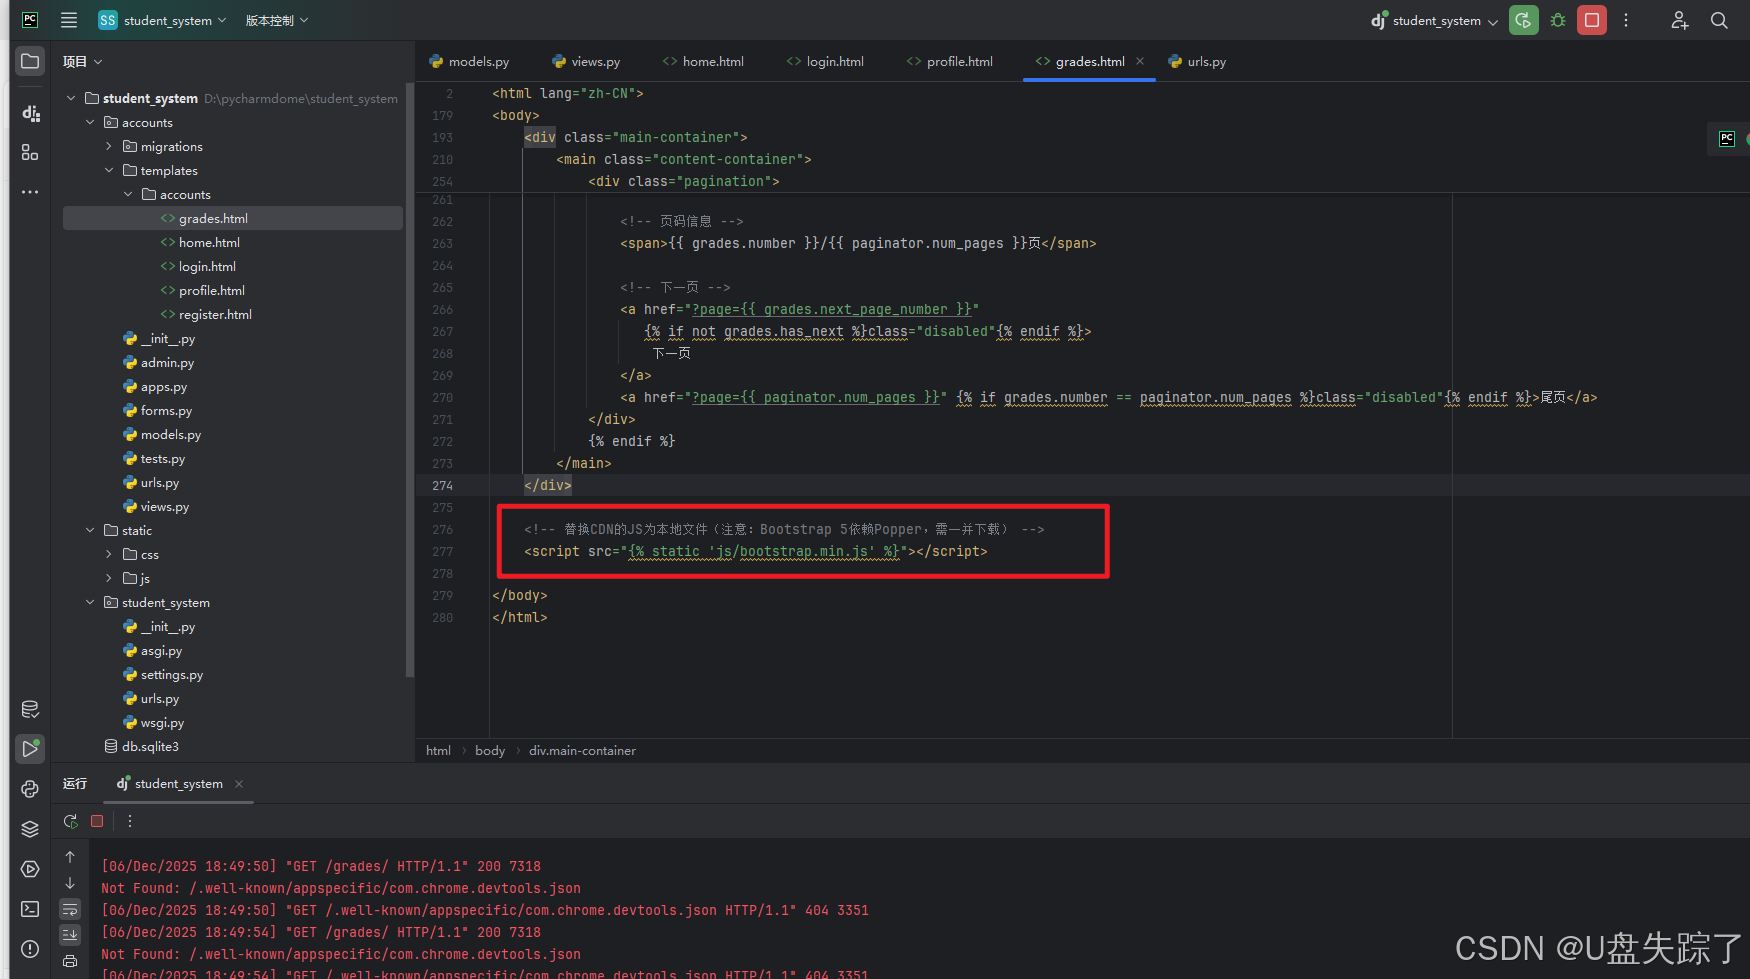Switch to the views.py tab
The width and height of the screenshot is (1750, 979).
586,61
